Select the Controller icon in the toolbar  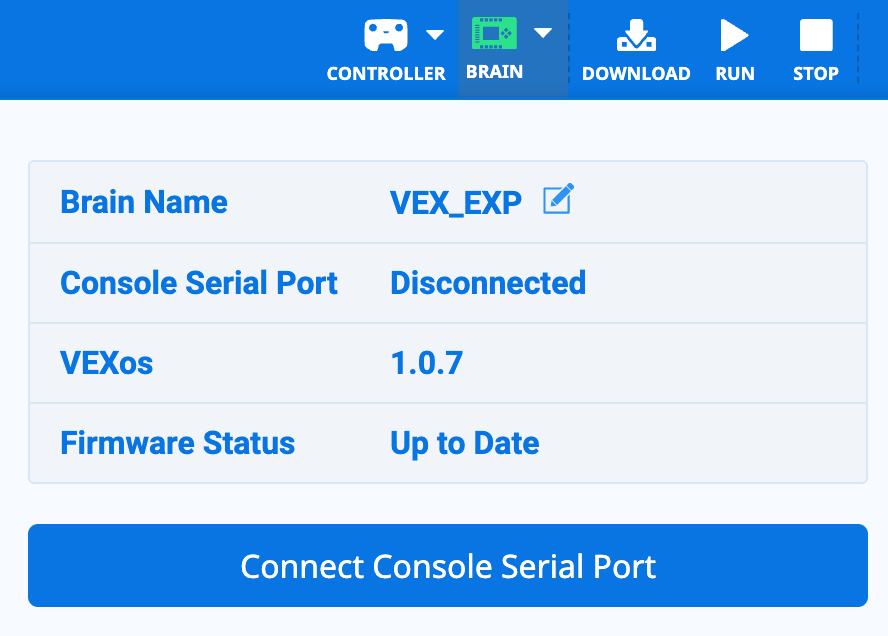pos(385,35)
